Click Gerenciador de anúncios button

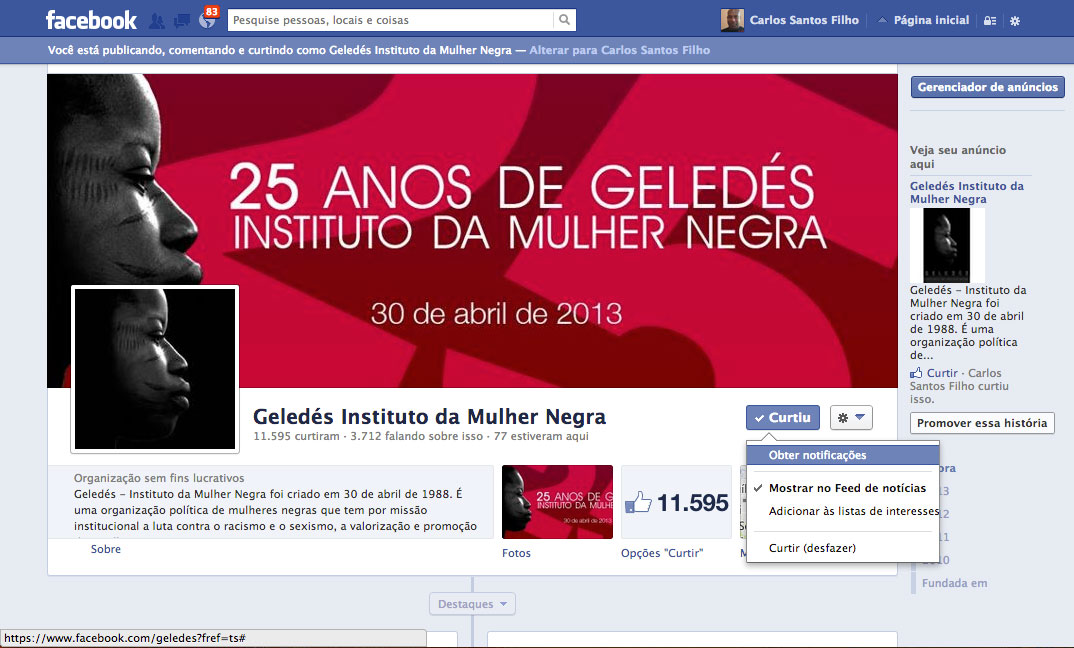(x=988, y=87)
